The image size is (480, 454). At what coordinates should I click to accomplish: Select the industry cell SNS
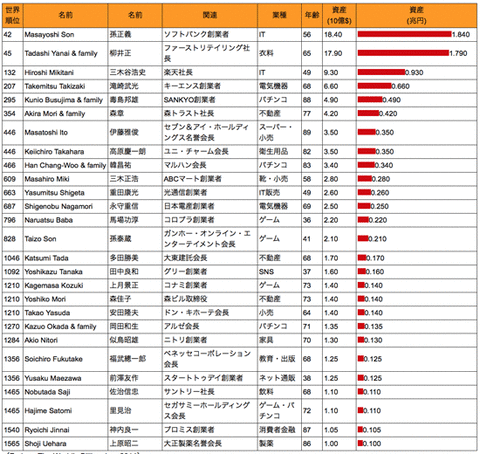(x=279, y=272)
